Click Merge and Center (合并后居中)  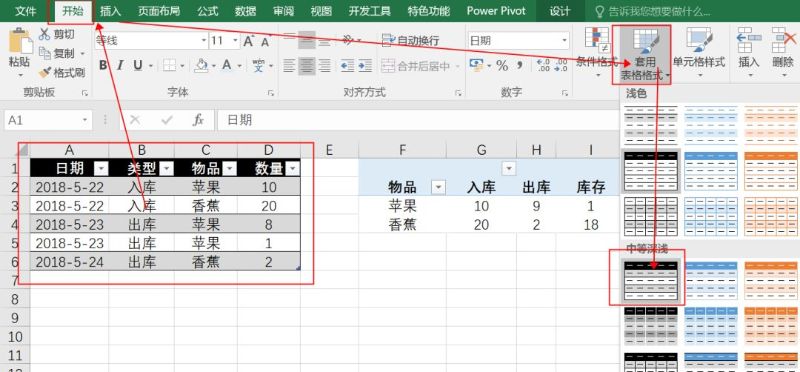pyautogui.click(x=416, y=66)
